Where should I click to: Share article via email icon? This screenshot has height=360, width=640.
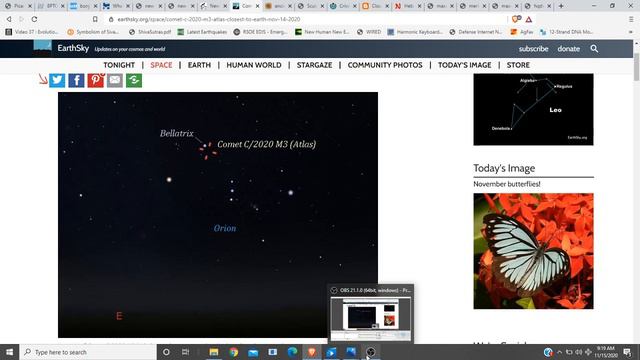click(115, 80)
